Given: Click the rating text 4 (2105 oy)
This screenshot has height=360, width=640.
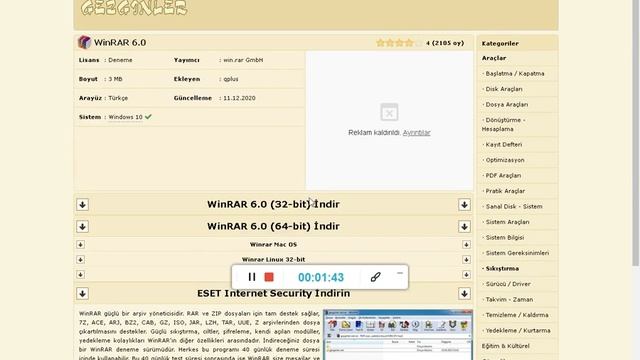Looking at the screenshot, I should (x=445, y=43).
